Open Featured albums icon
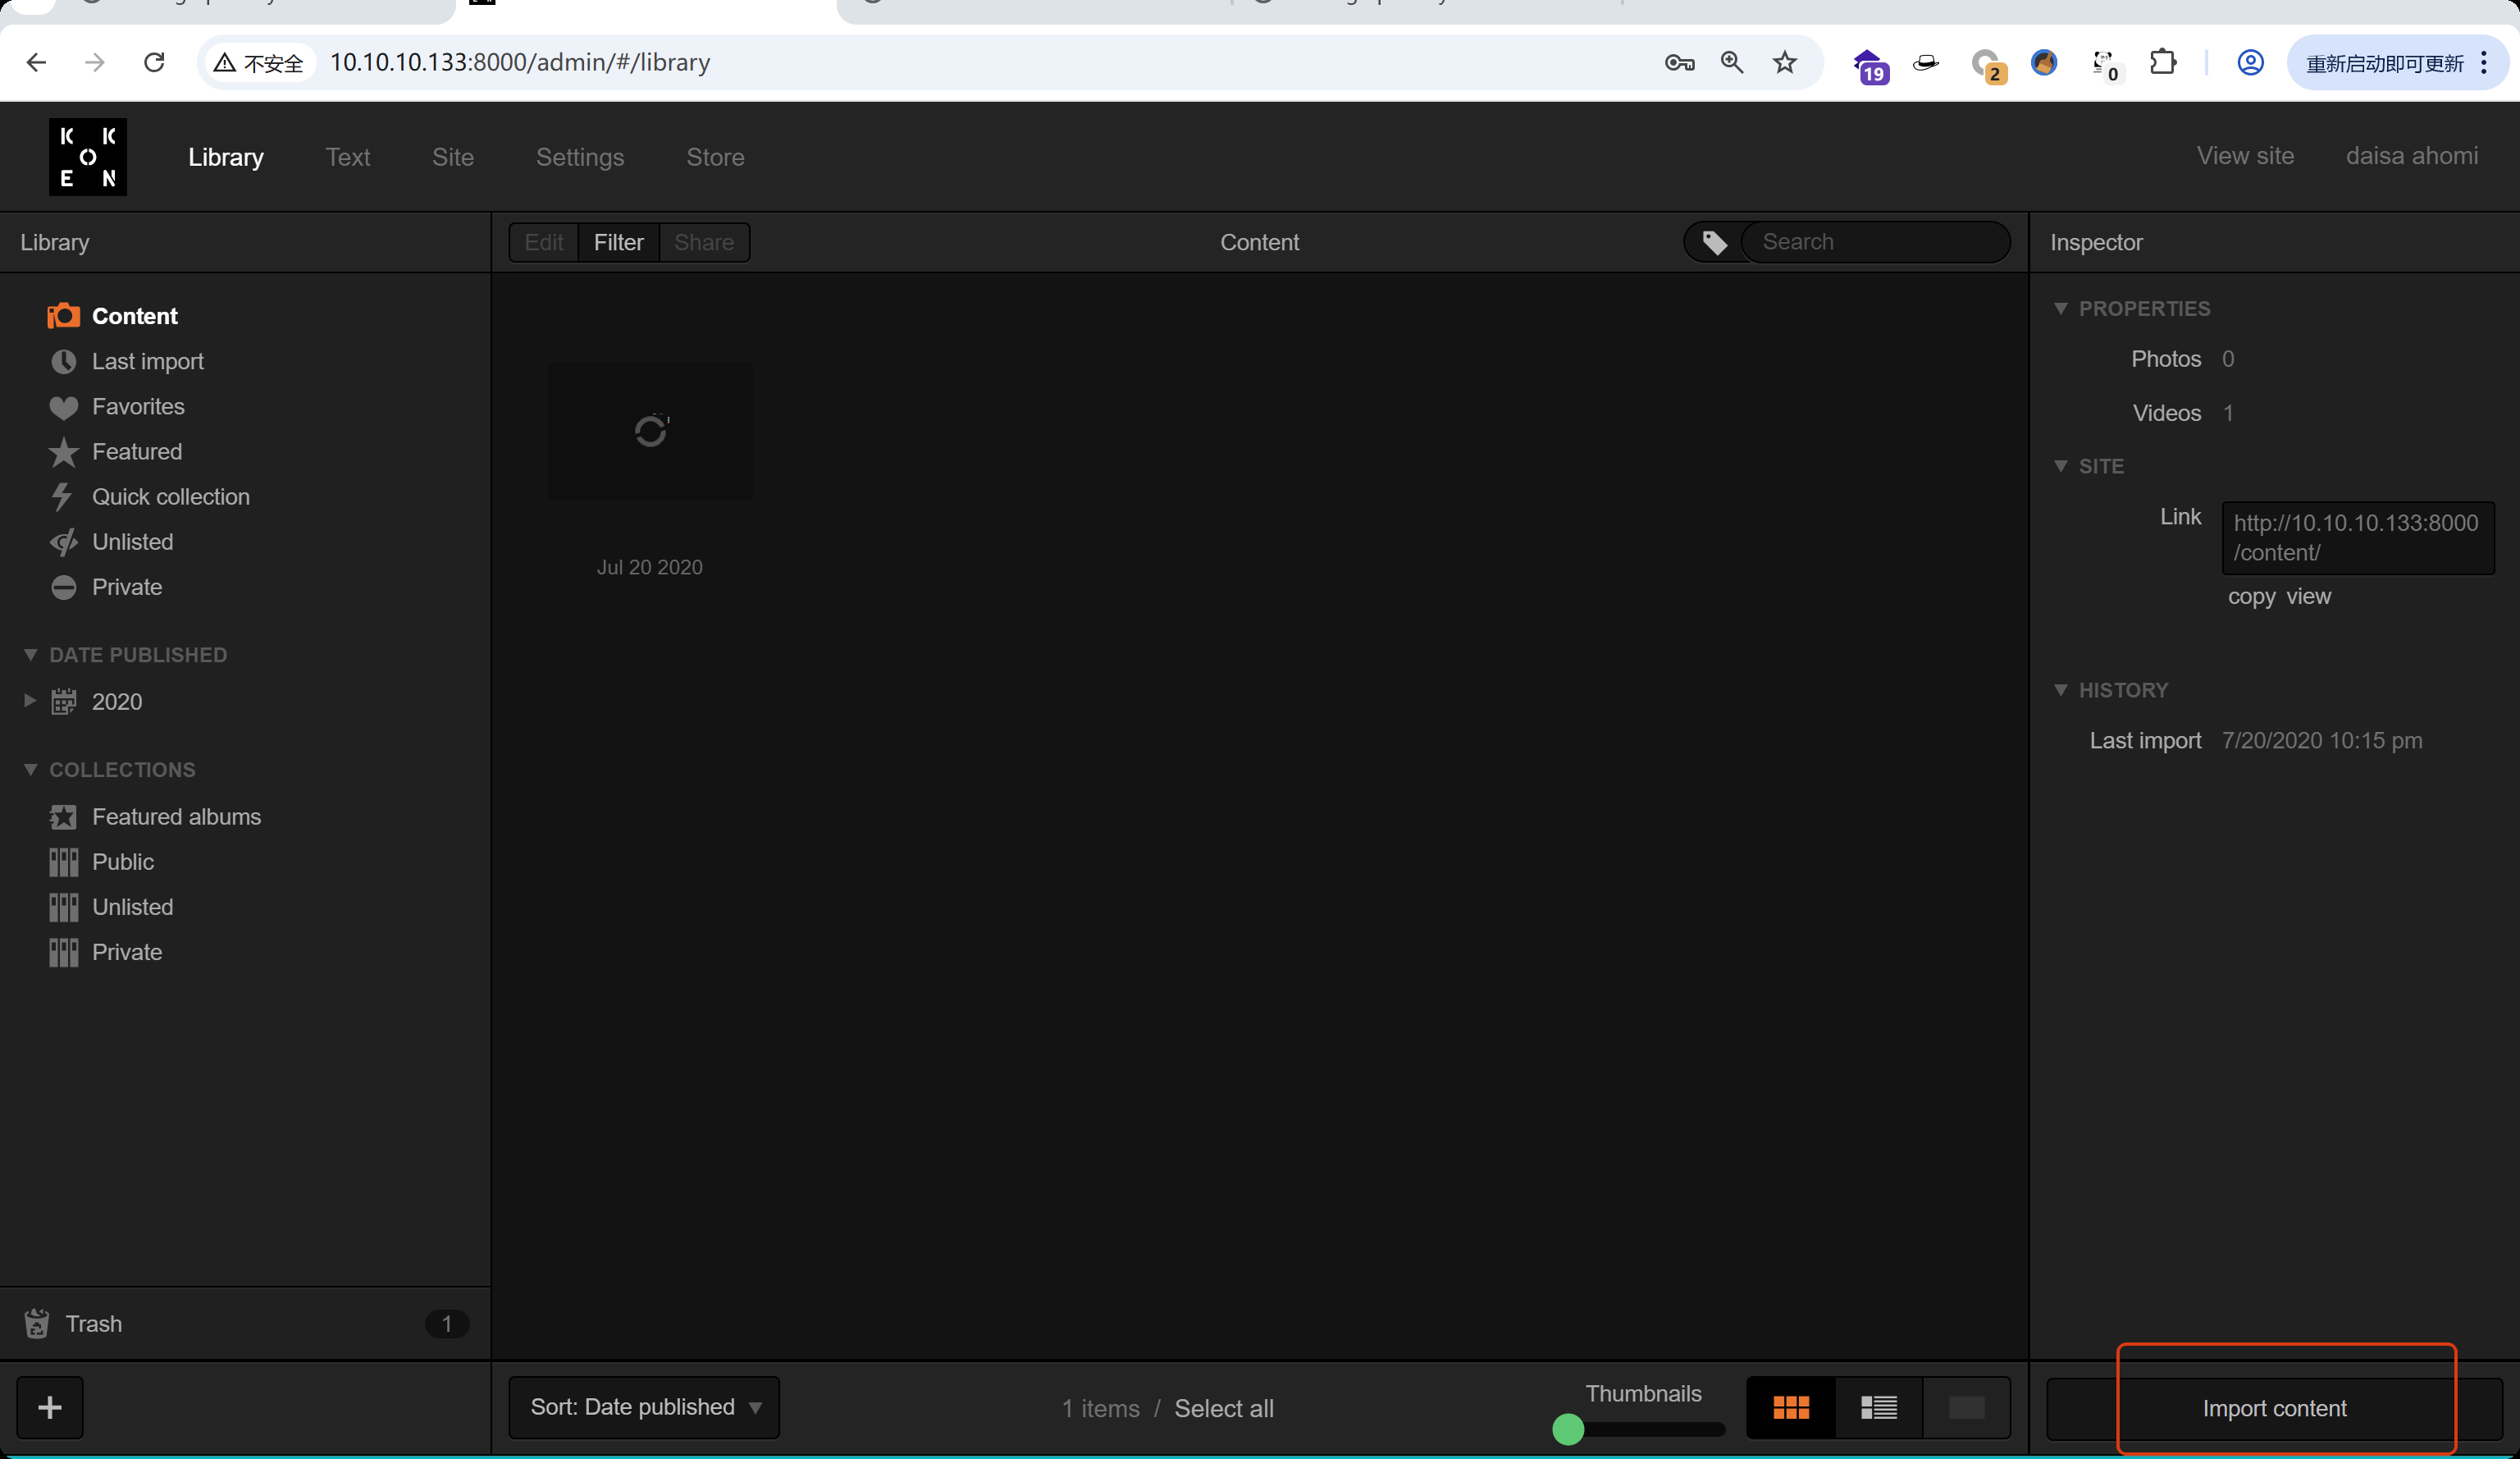This screenshot has height=1459, width=2520. pyautogui.click(x=63, y=817)
